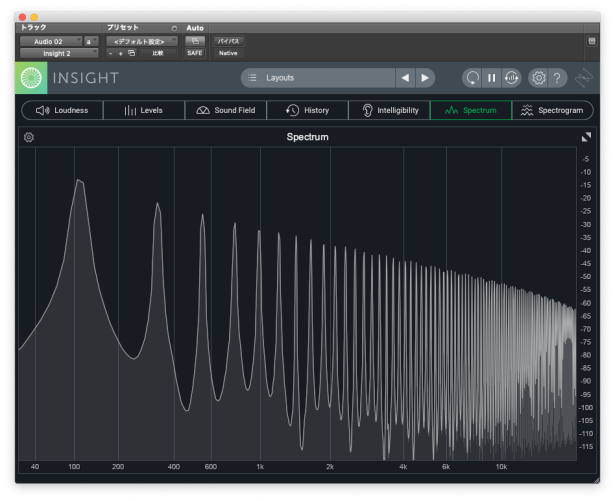615x501 pixels.
Task: Open the Spectrum panel settings gear
Action: coord(29,137)
